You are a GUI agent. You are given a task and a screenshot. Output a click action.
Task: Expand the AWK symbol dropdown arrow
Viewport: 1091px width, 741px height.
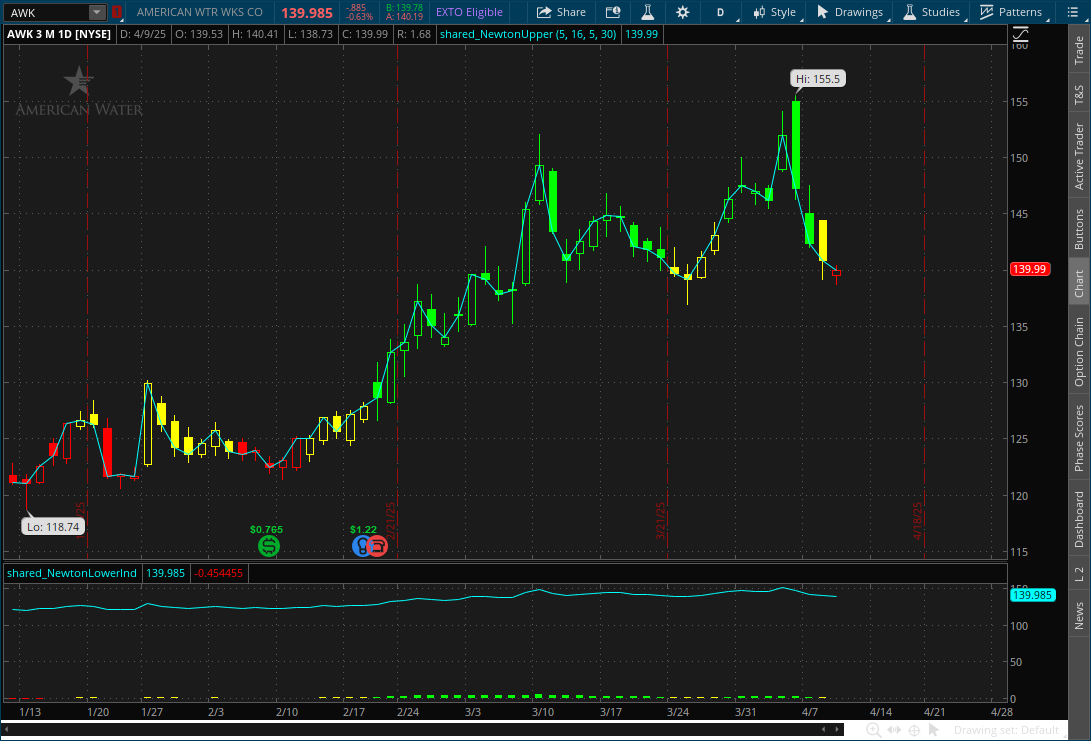[97, 12]
